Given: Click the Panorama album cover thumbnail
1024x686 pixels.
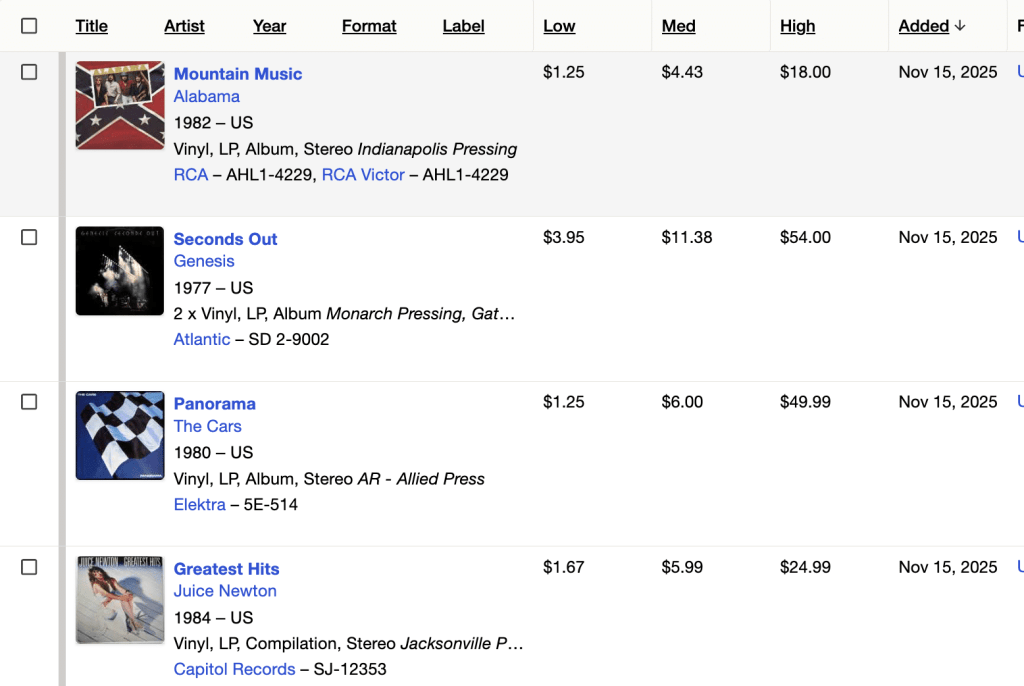Looking at the screenshot, I should pyautogui.click(x=119, y=435).
